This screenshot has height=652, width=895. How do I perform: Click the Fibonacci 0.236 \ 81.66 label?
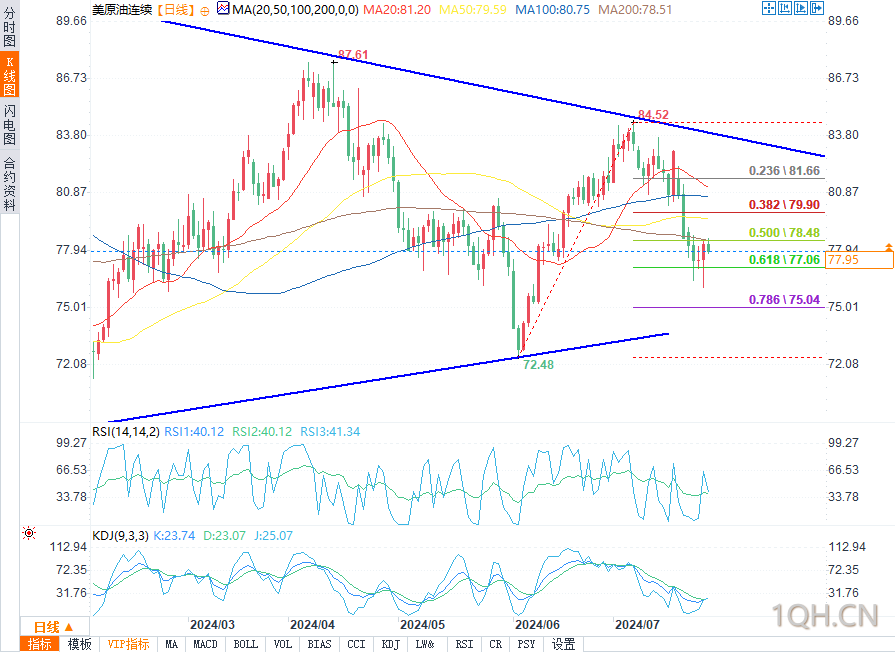pos(784,171)
